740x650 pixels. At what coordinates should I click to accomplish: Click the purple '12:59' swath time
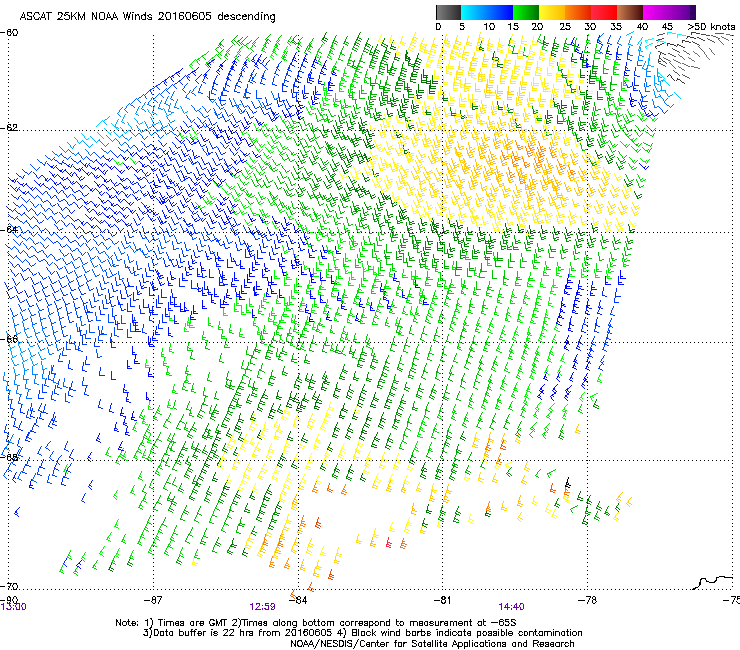(x=262, y=607)
